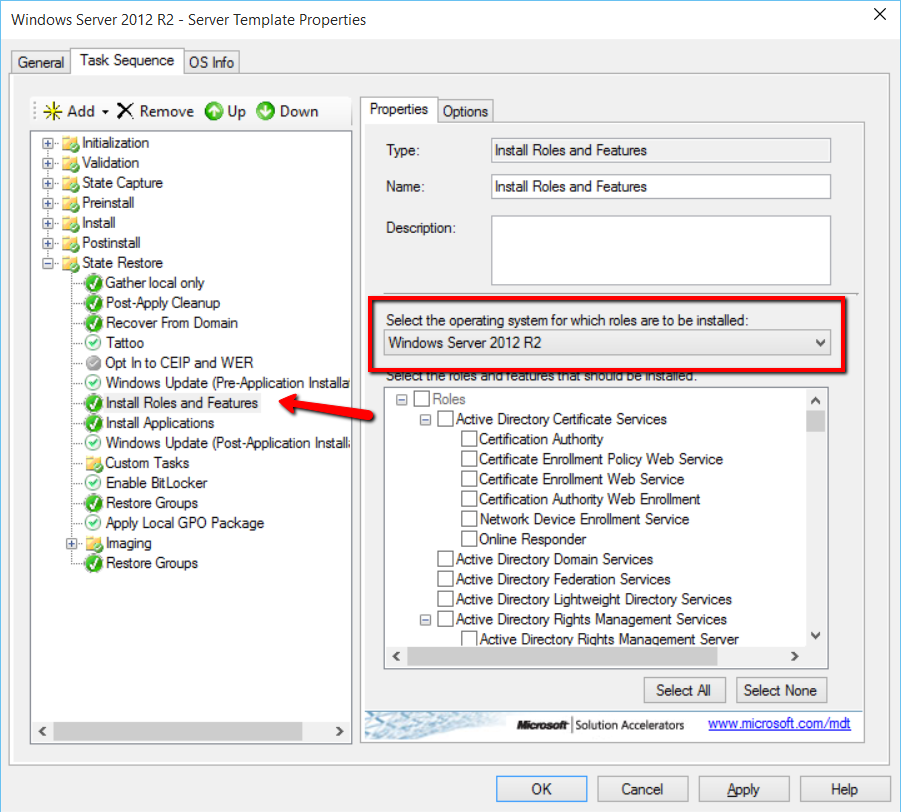Select the Tattoo step icon
Screen dimensions: 901x812
(x=93, y=343)
